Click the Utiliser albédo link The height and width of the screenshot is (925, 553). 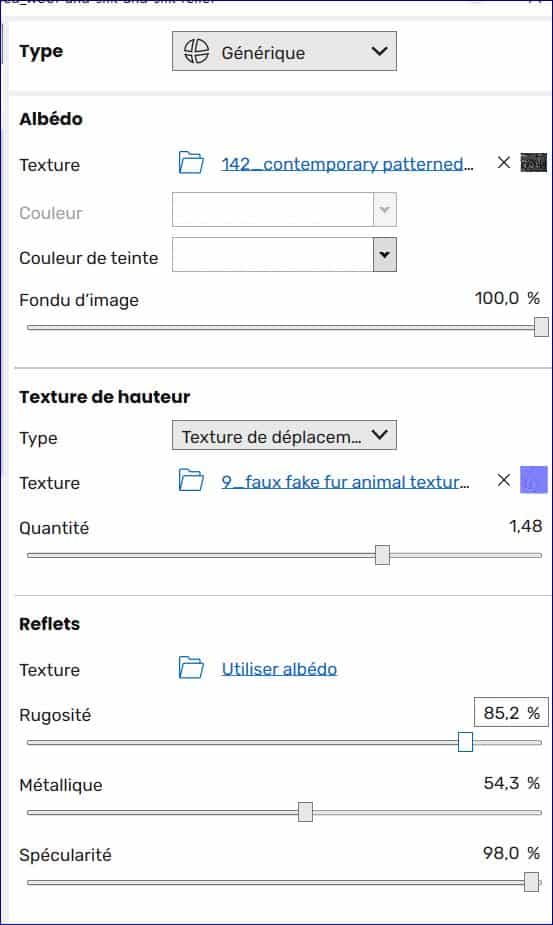point(279,668)
